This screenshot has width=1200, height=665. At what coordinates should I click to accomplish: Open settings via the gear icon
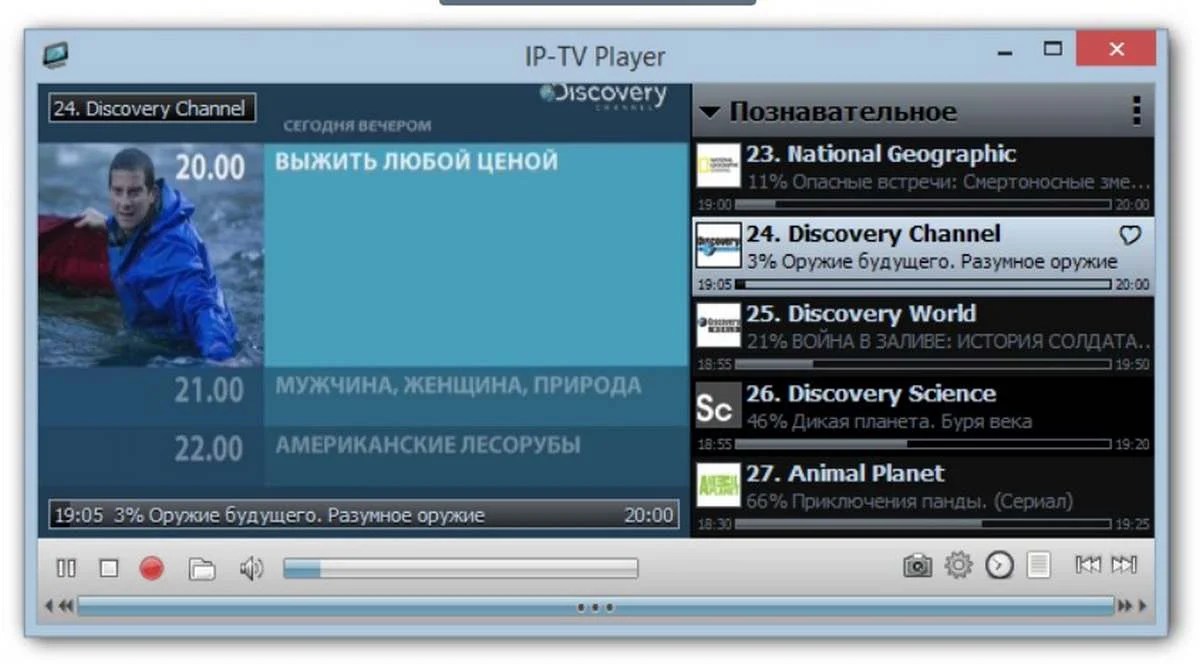tap(958, 566)
